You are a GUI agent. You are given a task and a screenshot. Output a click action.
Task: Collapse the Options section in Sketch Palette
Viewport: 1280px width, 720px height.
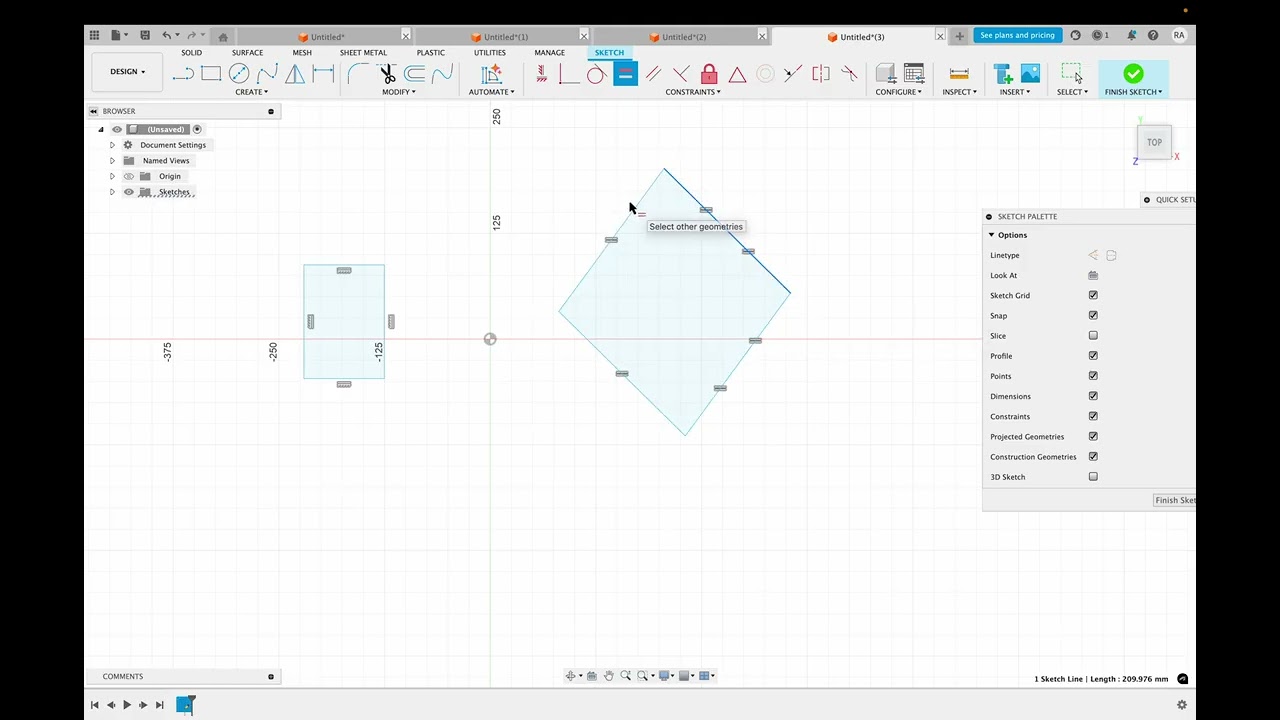(992, 235)
